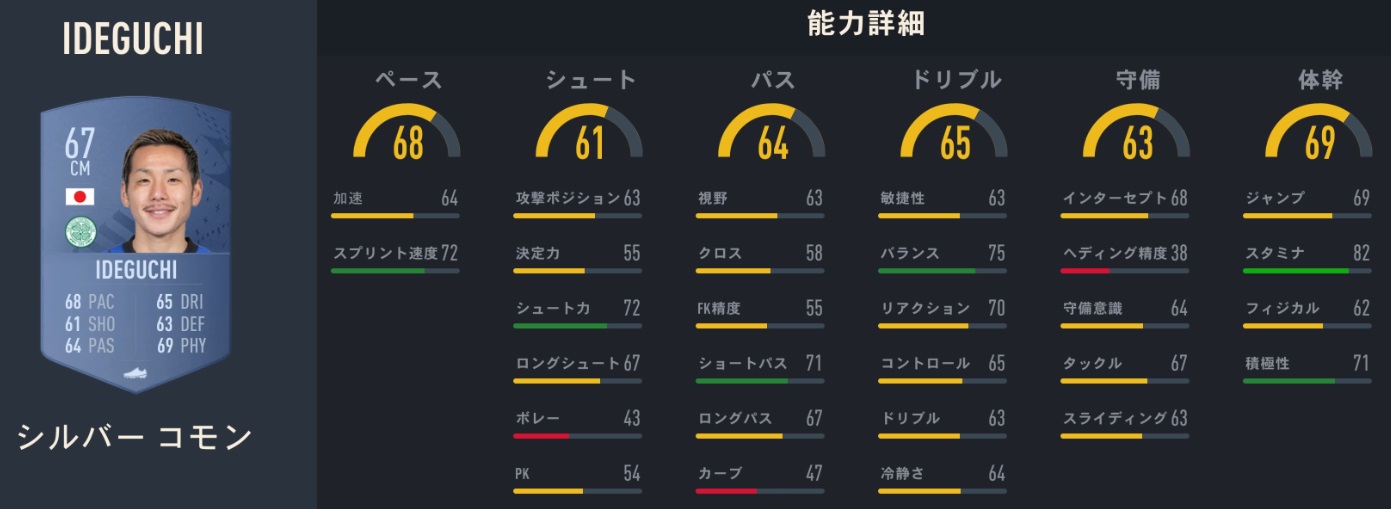Viewport: 1391px width, 509px height.
Task: Click the Japan flag on the card
Action: point(79,197)
